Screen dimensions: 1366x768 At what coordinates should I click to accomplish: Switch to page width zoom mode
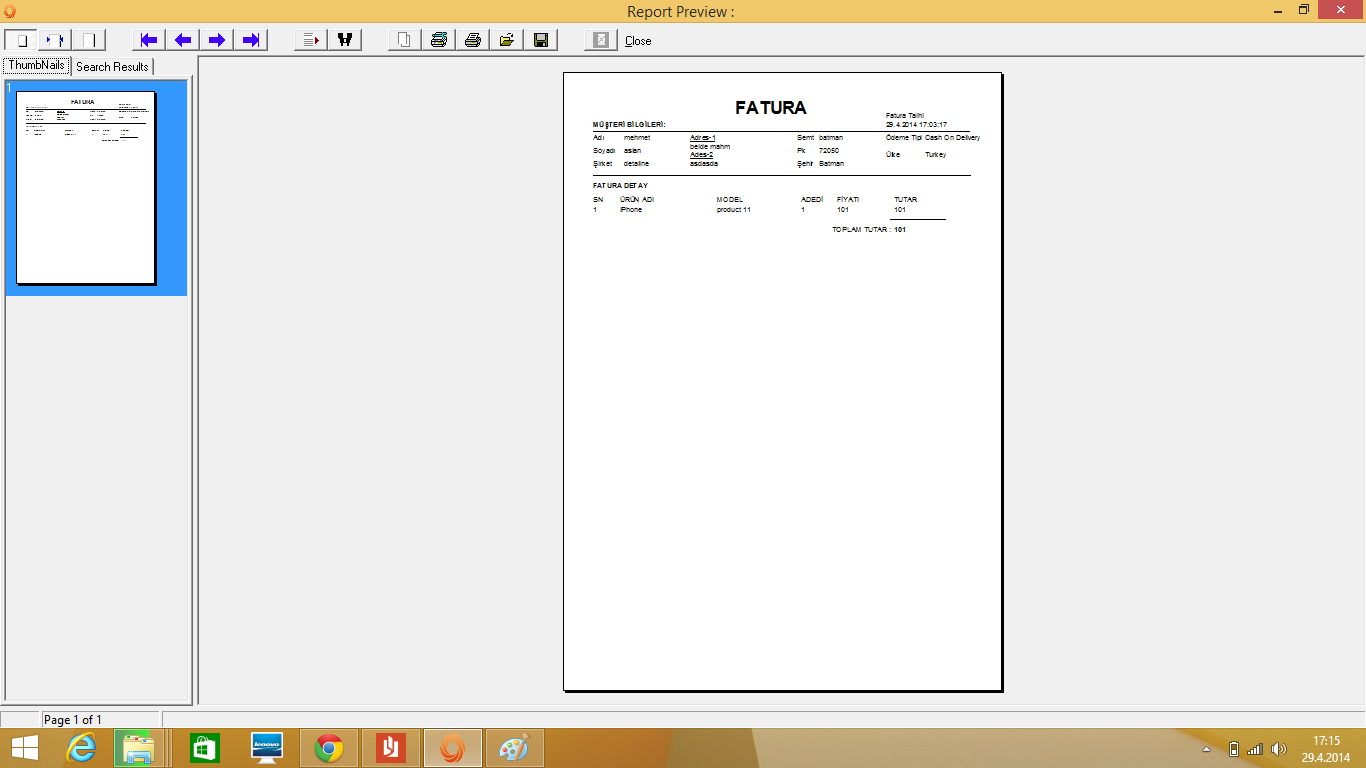point(55,40)
